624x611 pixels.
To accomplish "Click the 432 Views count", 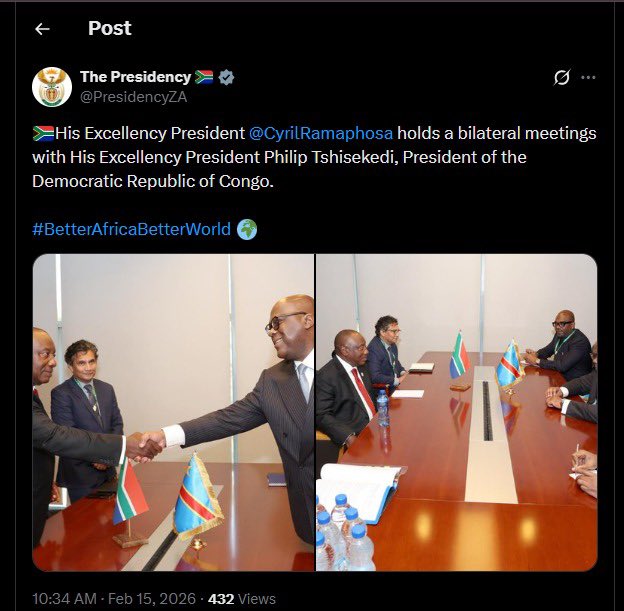I will click(x=241, y=599).
